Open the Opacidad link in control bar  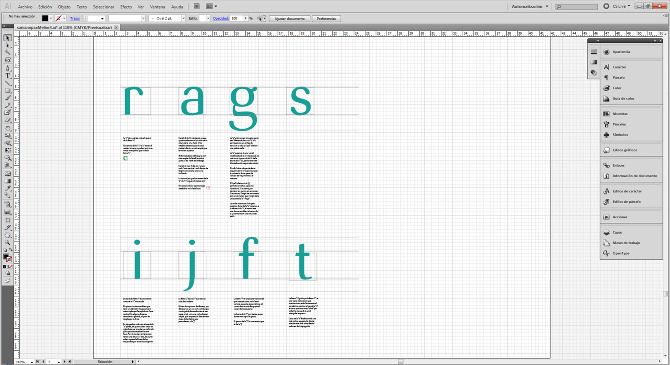(x=220, y=19)
